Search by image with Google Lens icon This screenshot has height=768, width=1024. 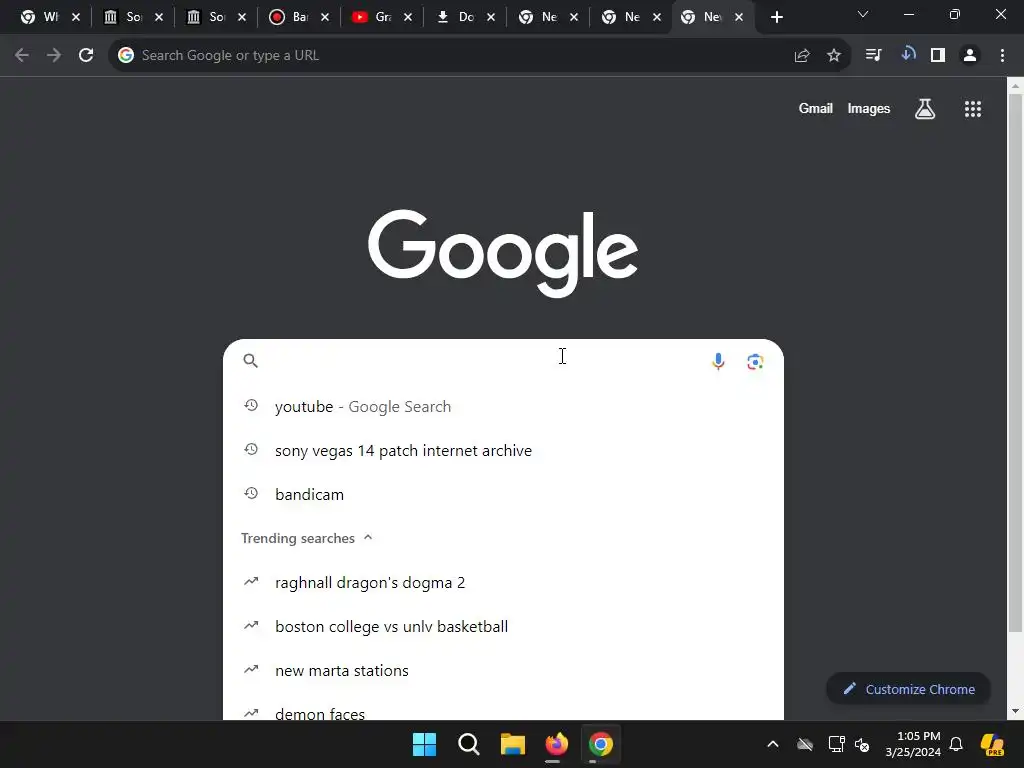click(755, 361)
